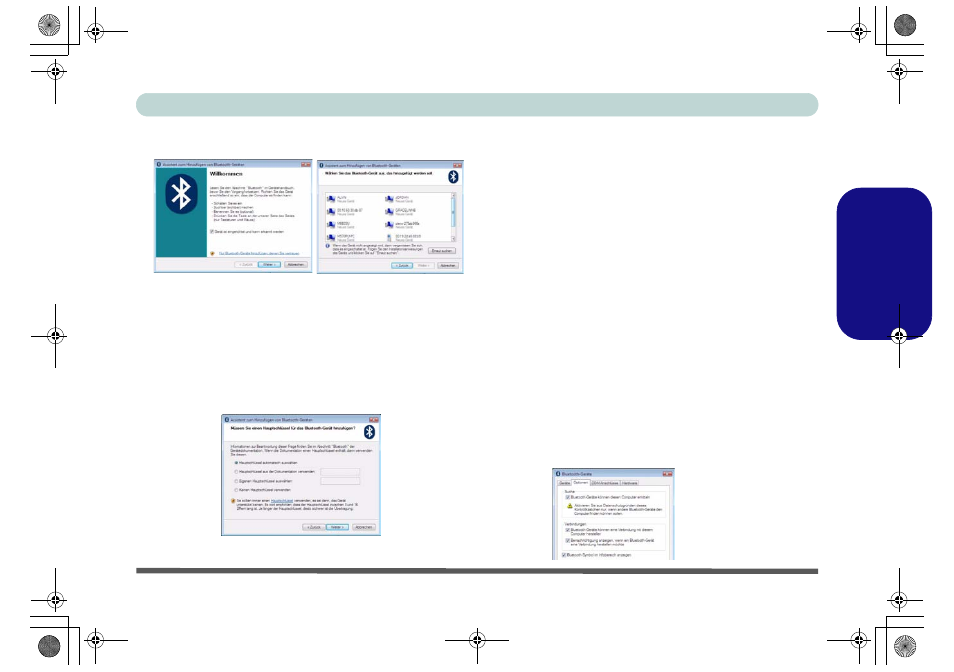Switch to the Geräte tab in Bluetooth-Geräte
Screen dimensions: 954x672
565,483
